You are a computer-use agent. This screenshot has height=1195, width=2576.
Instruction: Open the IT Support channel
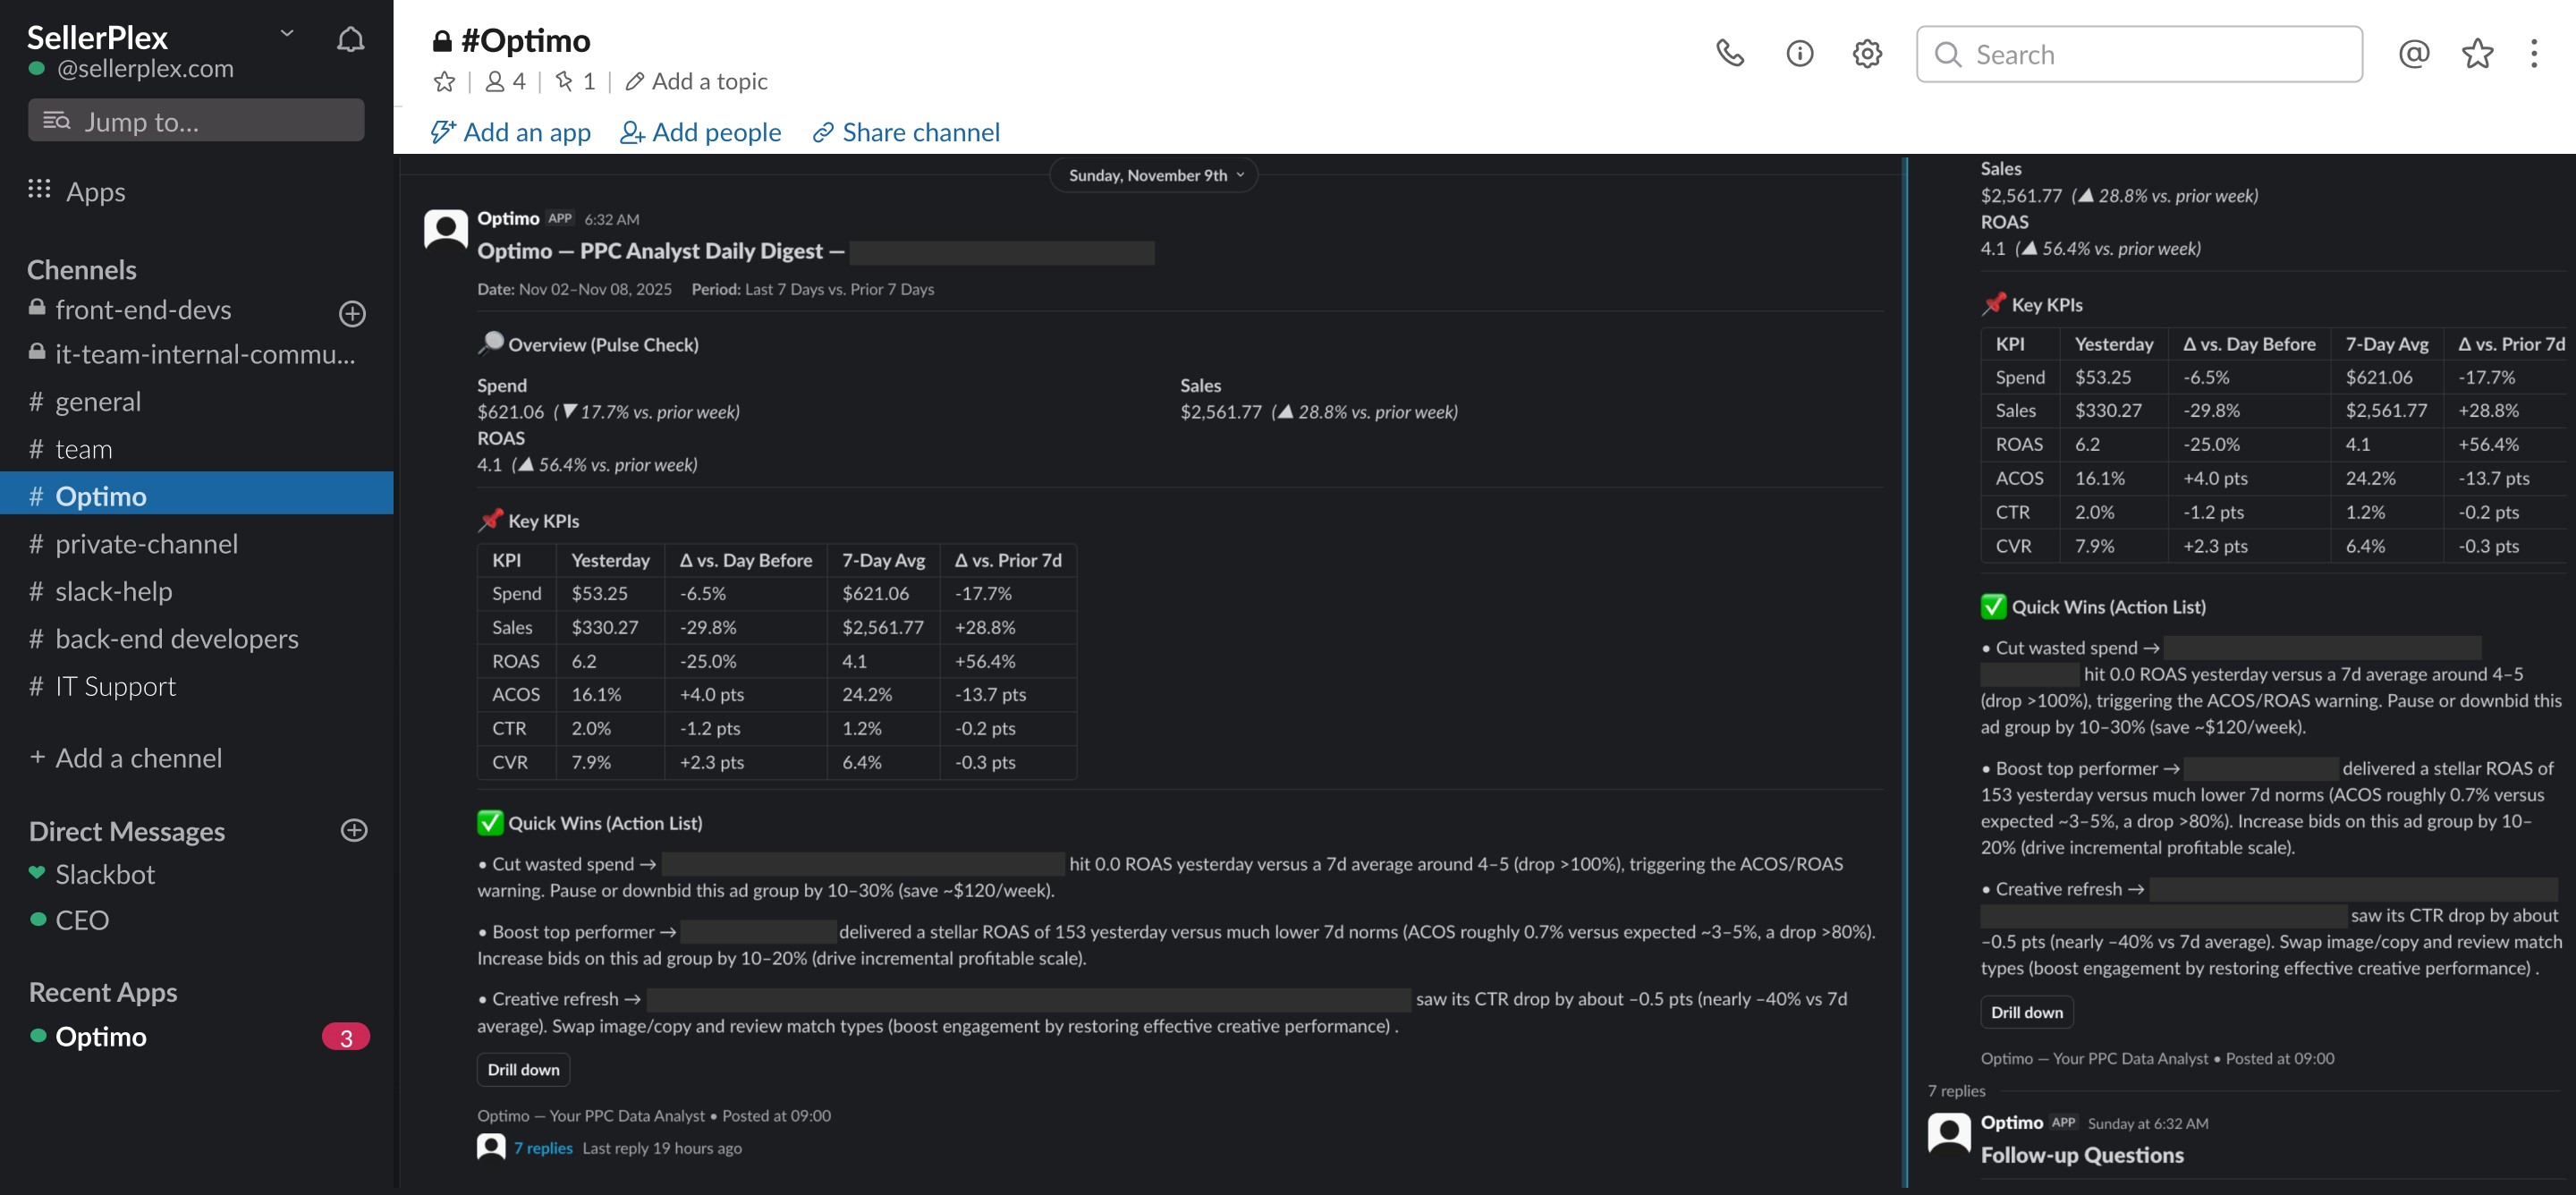(115, 686)
